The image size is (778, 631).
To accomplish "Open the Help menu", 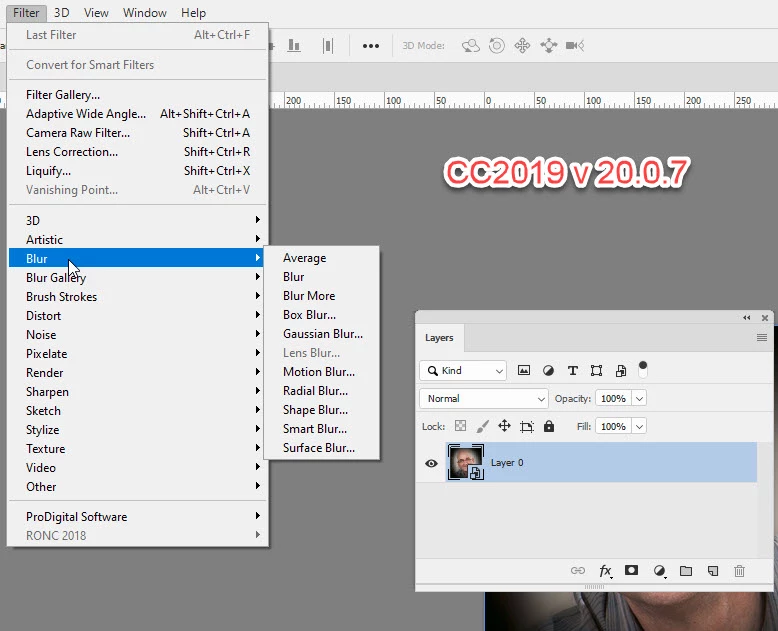I will tap(193, 12).
